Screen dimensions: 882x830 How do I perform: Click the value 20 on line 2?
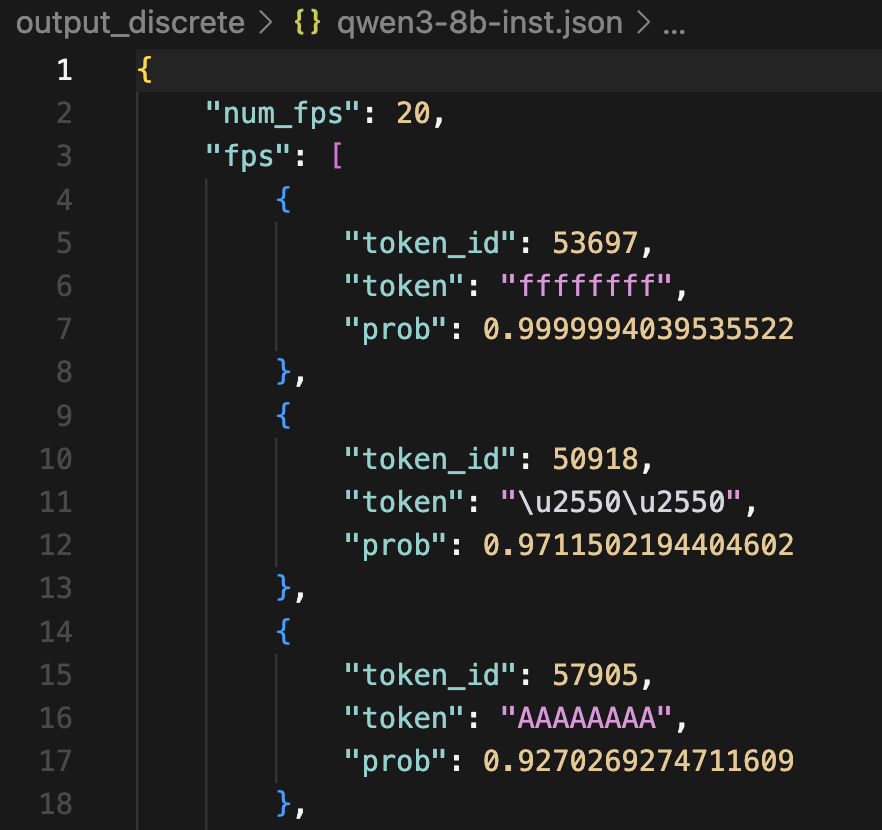tap(413, 113)
